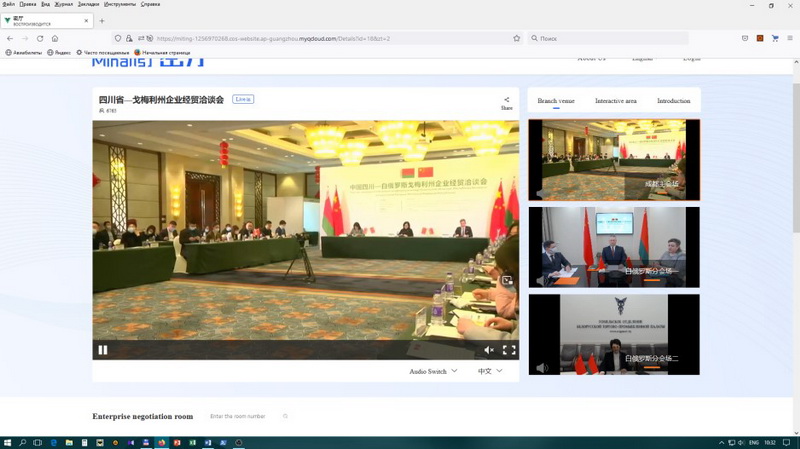Open the Pocket icon in the toolbar

point(745,38)
